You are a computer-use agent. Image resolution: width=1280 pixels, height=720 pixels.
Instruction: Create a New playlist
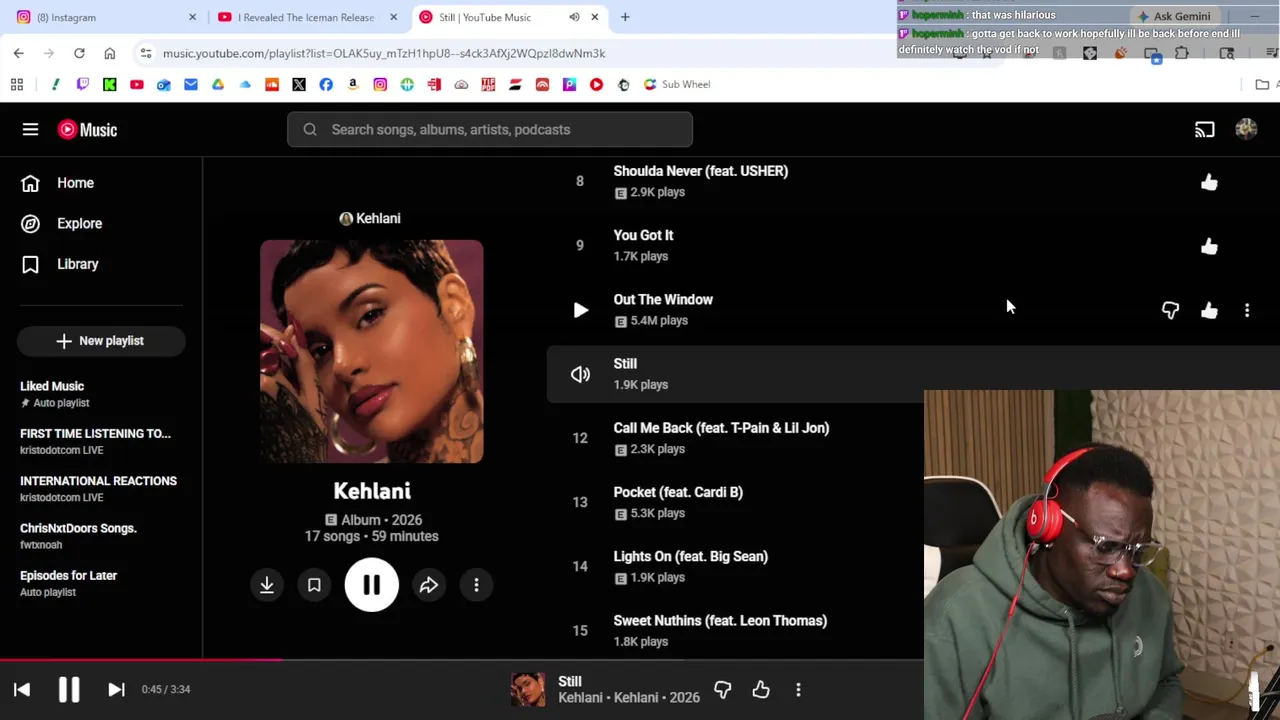tap(101, 341)
